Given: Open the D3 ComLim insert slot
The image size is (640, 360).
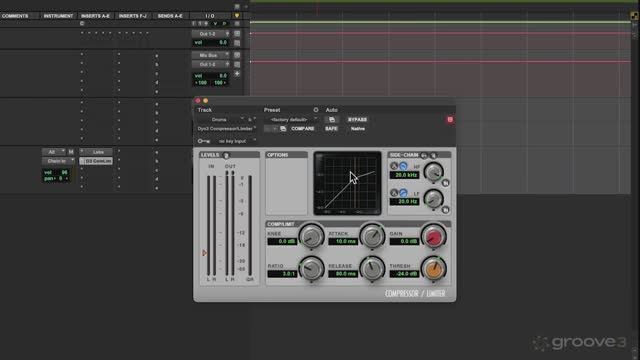Looking at the screenshot, I should point(96,161).
